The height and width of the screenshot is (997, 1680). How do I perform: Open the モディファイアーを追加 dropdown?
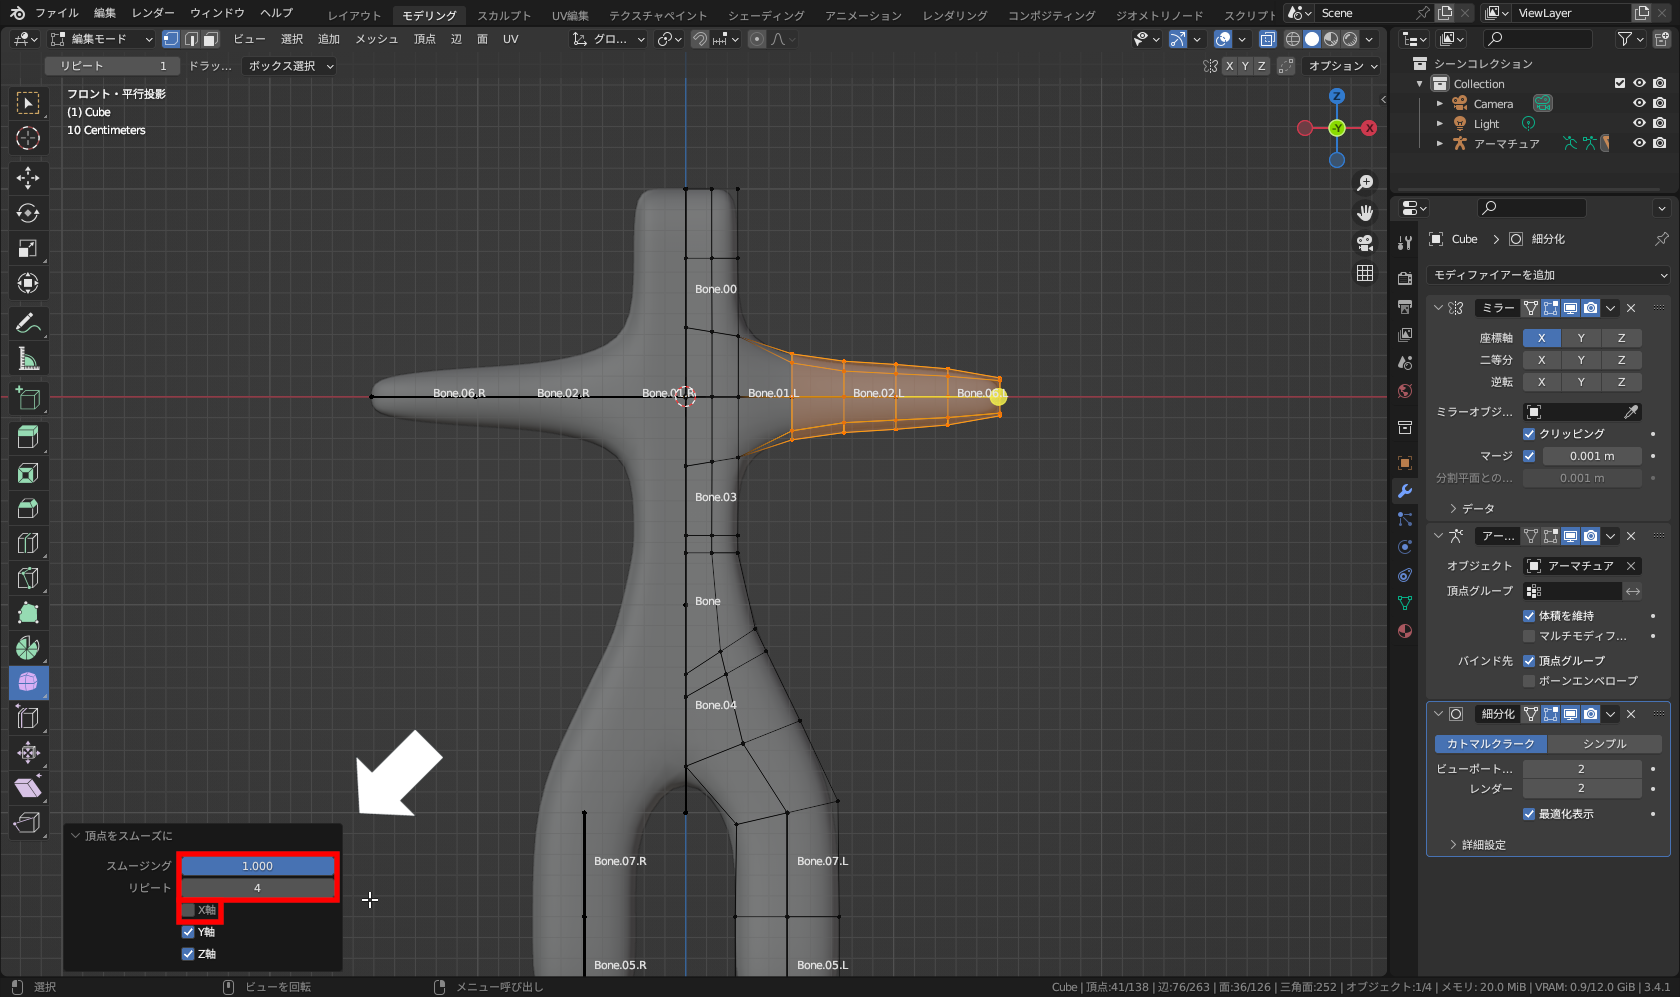tap(1548, 275)
